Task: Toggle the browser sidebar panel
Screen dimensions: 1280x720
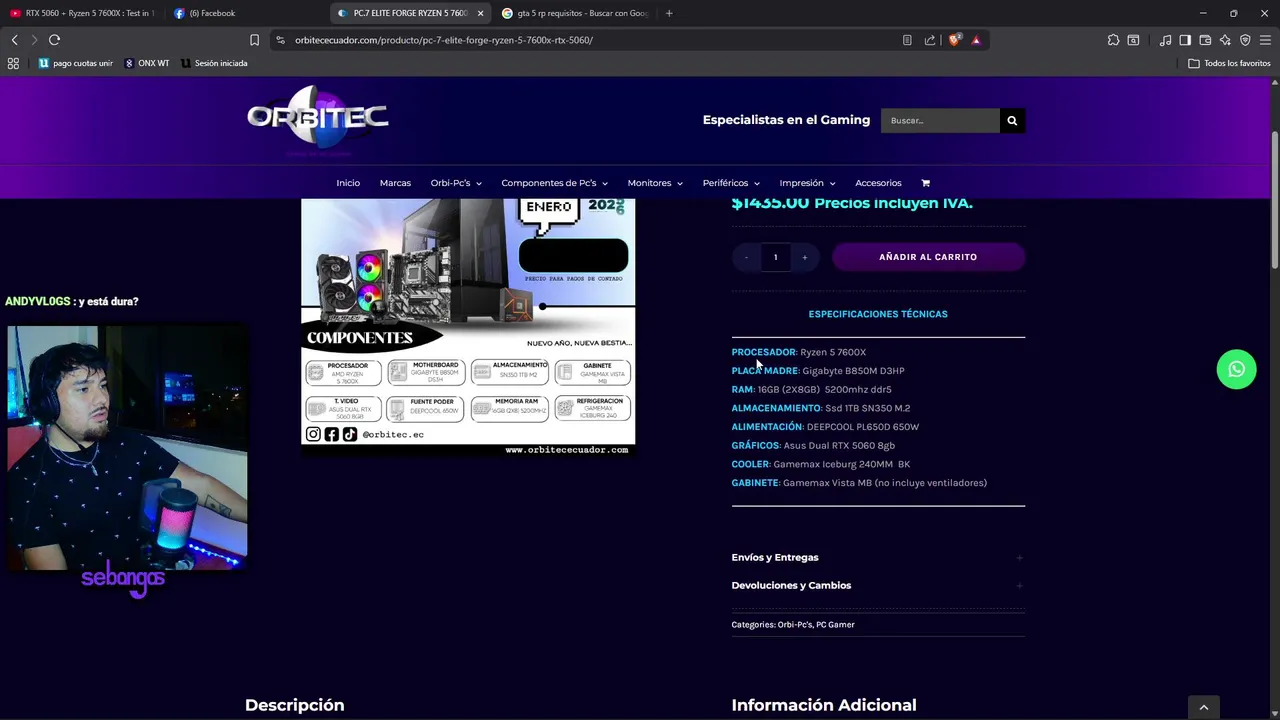Action: point(1185,40)
